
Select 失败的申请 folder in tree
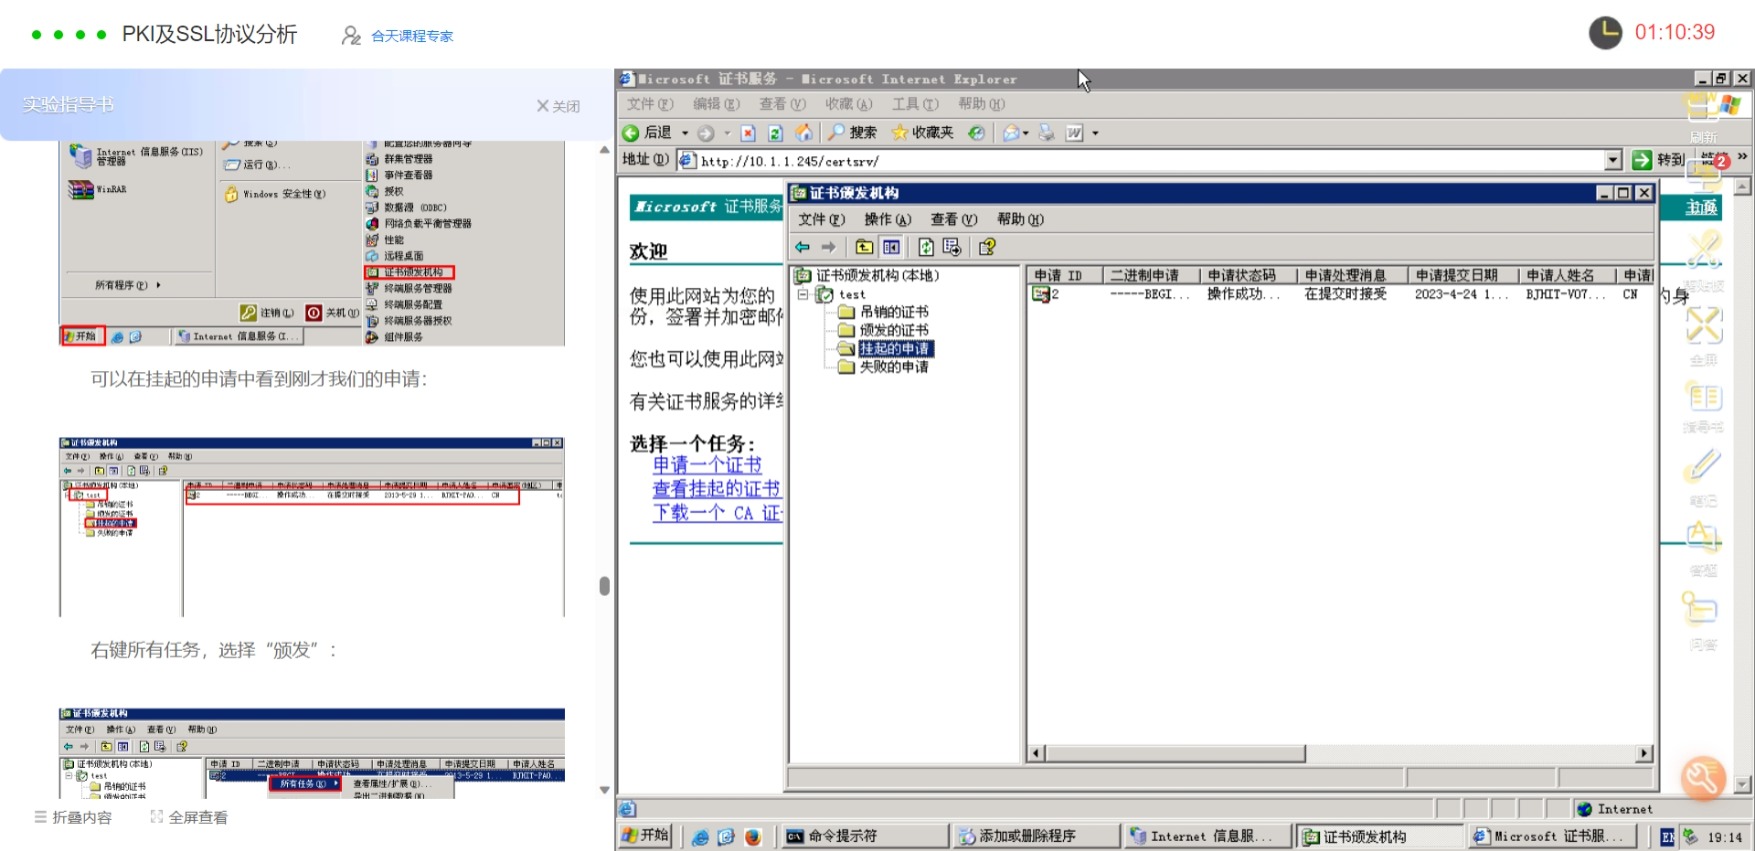click(894, 367)
